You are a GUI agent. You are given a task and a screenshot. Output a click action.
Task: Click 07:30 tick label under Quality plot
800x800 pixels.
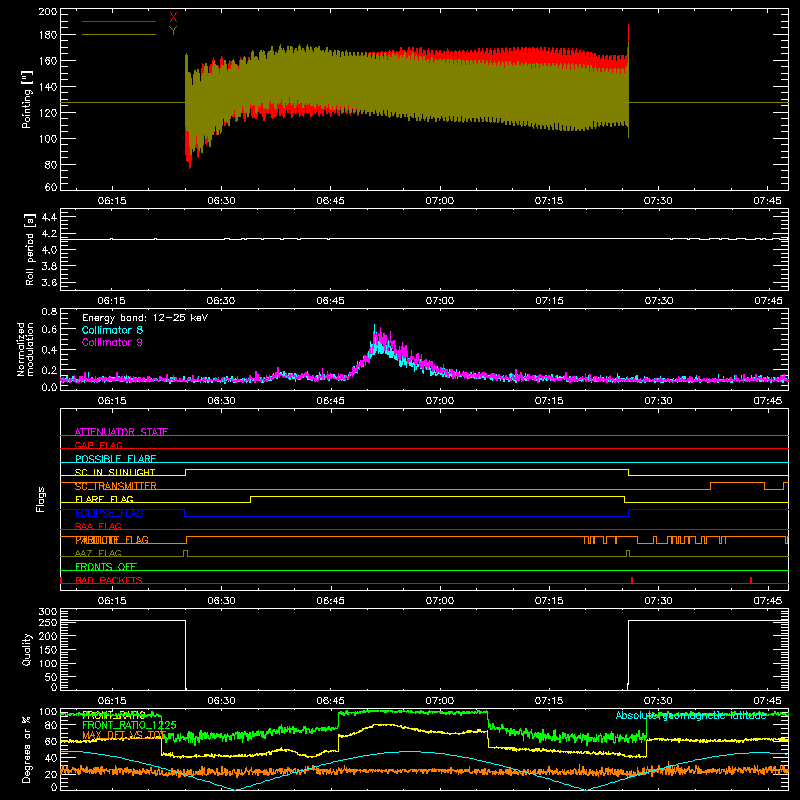658,701
